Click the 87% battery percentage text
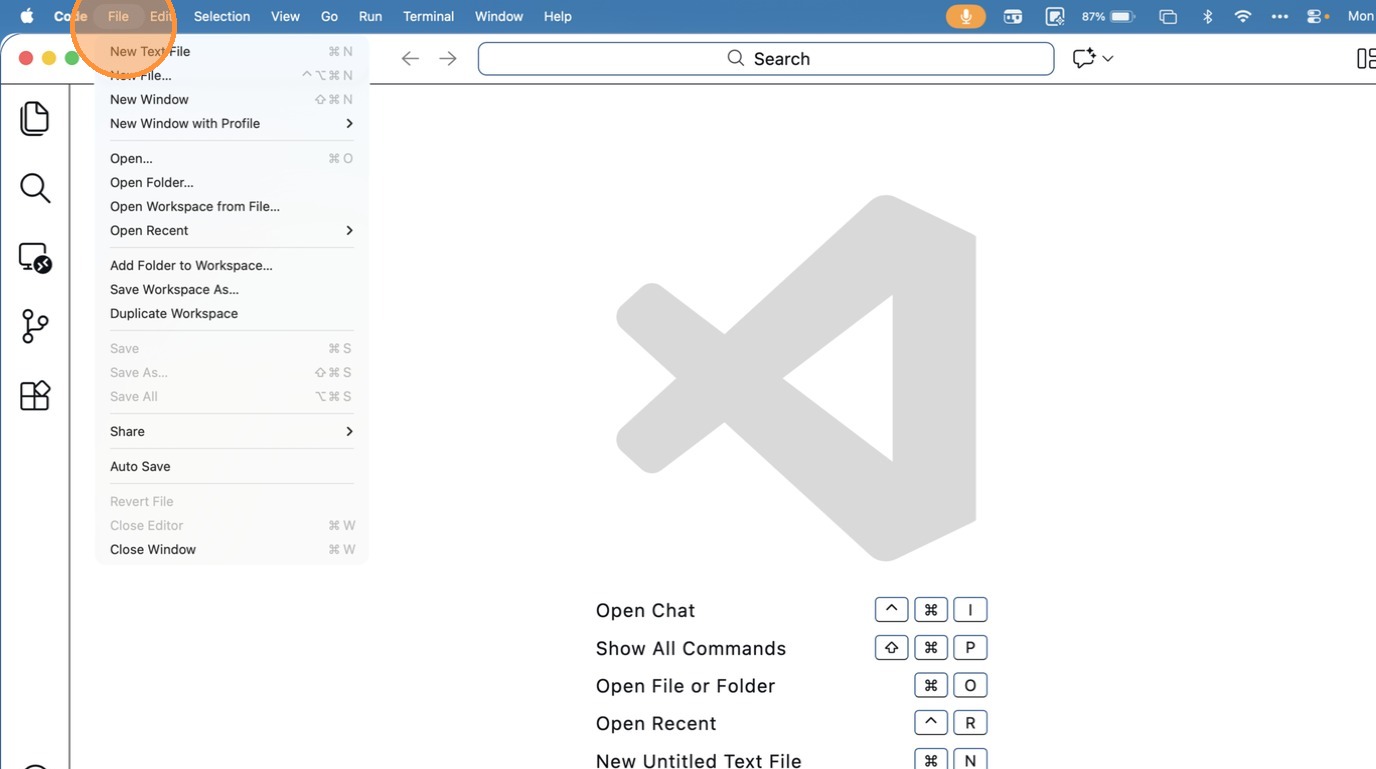This screenshot has width=1376, height=769. point(1093,16)
